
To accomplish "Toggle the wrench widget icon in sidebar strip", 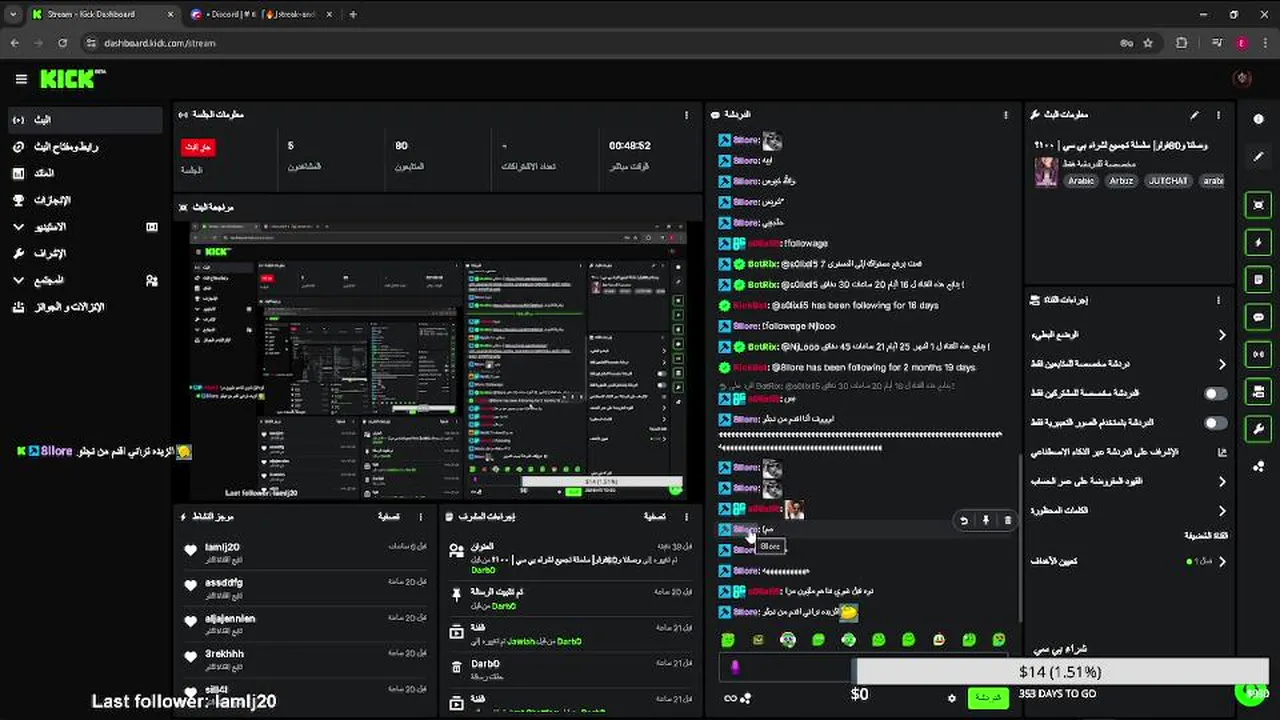I will tap(1258, 429).
